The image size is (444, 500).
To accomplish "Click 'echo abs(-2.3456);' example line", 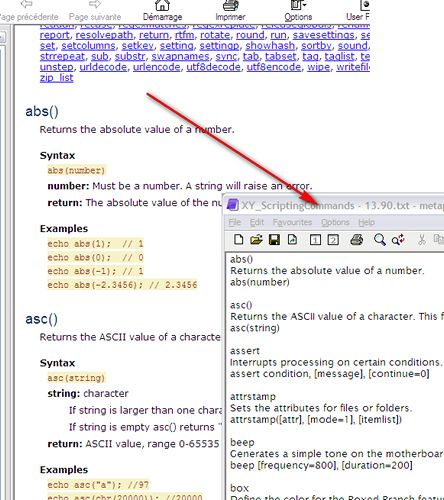I will click(x=122, y=285).
